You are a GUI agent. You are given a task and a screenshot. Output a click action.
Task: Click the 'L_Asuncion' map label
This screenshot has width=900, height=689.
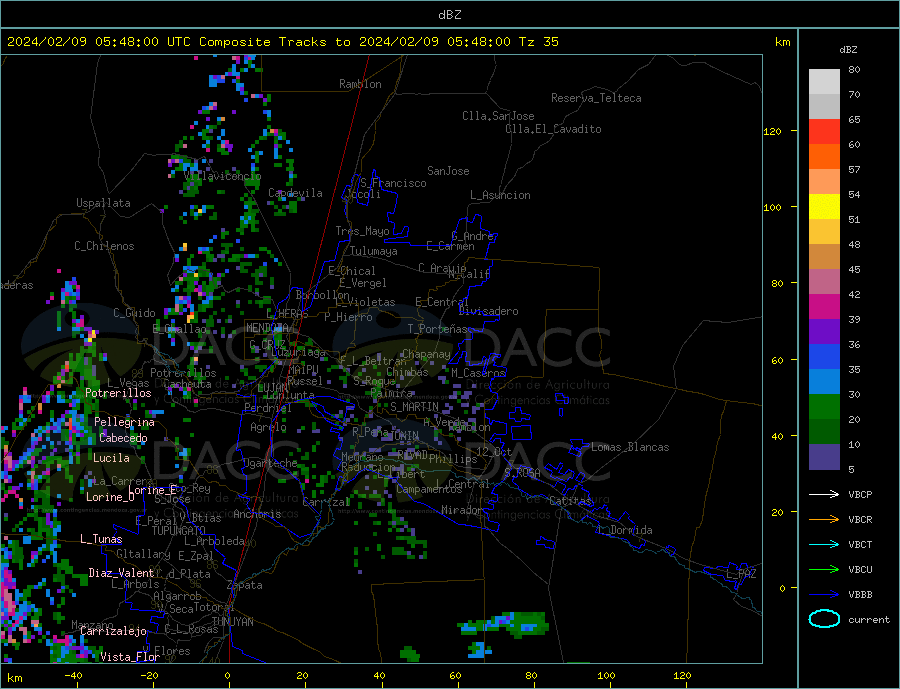click(500, 195)
